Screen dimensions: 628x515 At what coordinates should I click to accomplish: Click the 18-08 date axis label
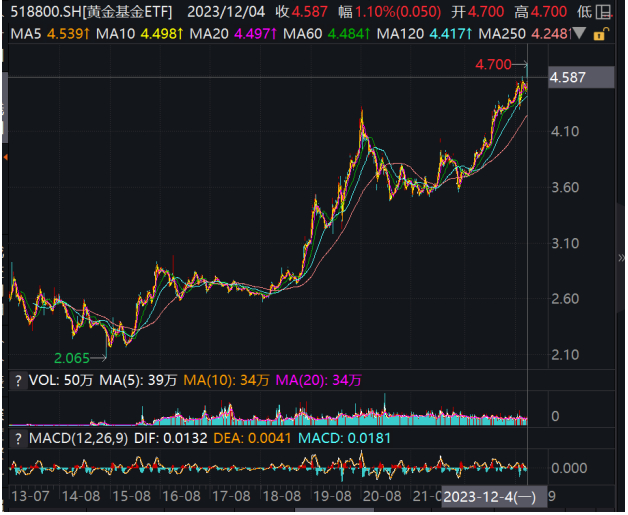tap(282, 497)
